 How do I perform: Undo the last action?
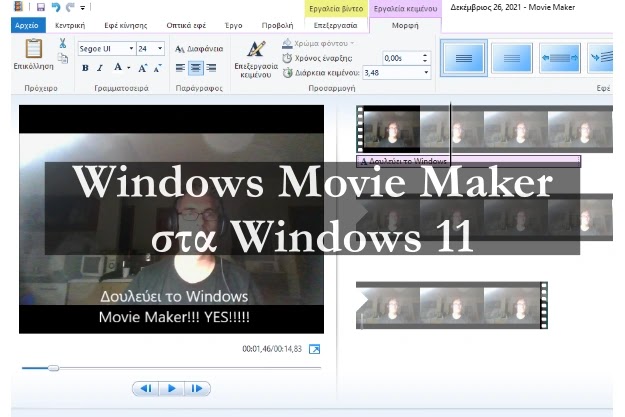[55, 7]
